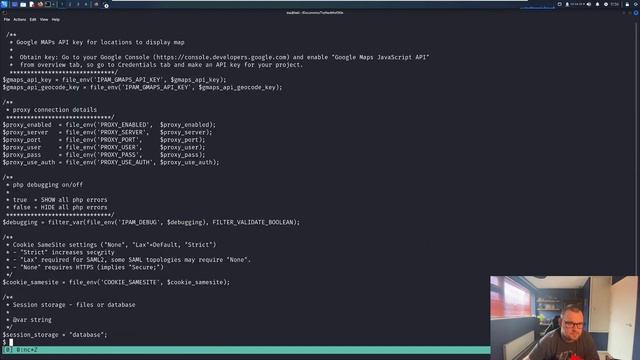Open terminal emulator launcher in panel
This screenshot has height=360, width=640.
click(48, 4)
